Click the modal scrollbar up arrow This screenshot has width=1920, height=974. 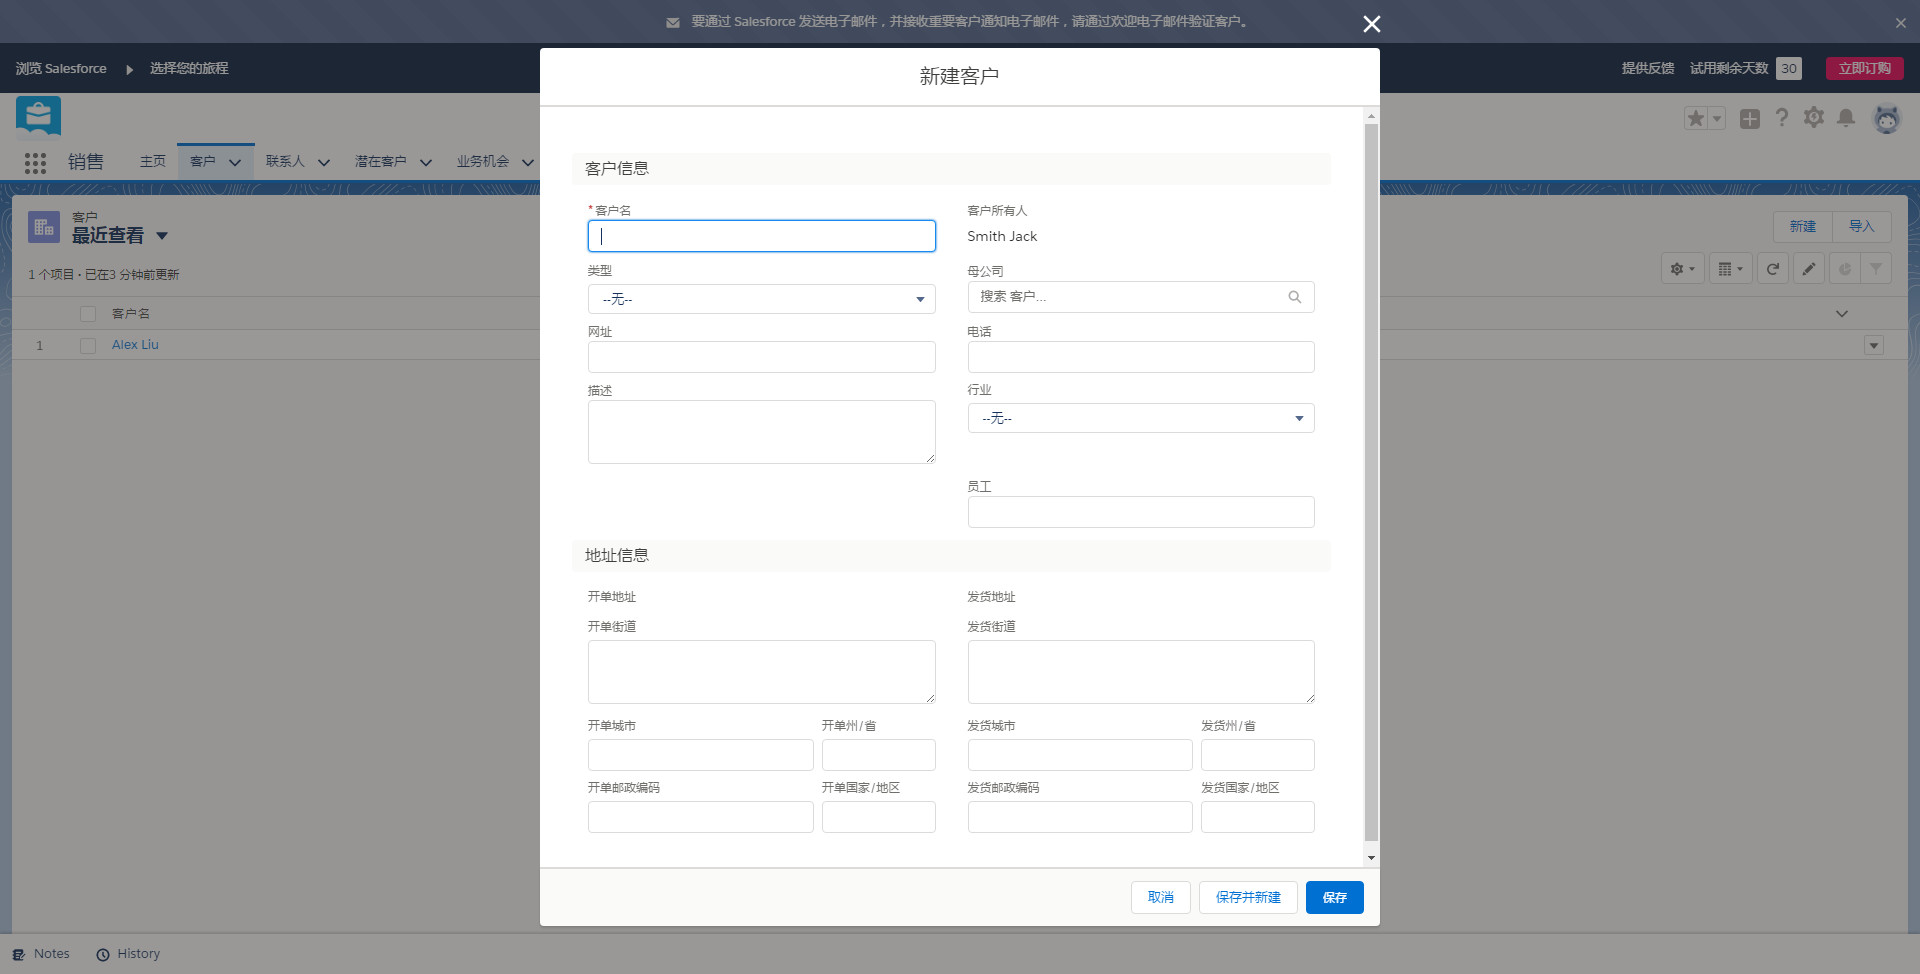pyautogui.click(x=1371, y=116)
